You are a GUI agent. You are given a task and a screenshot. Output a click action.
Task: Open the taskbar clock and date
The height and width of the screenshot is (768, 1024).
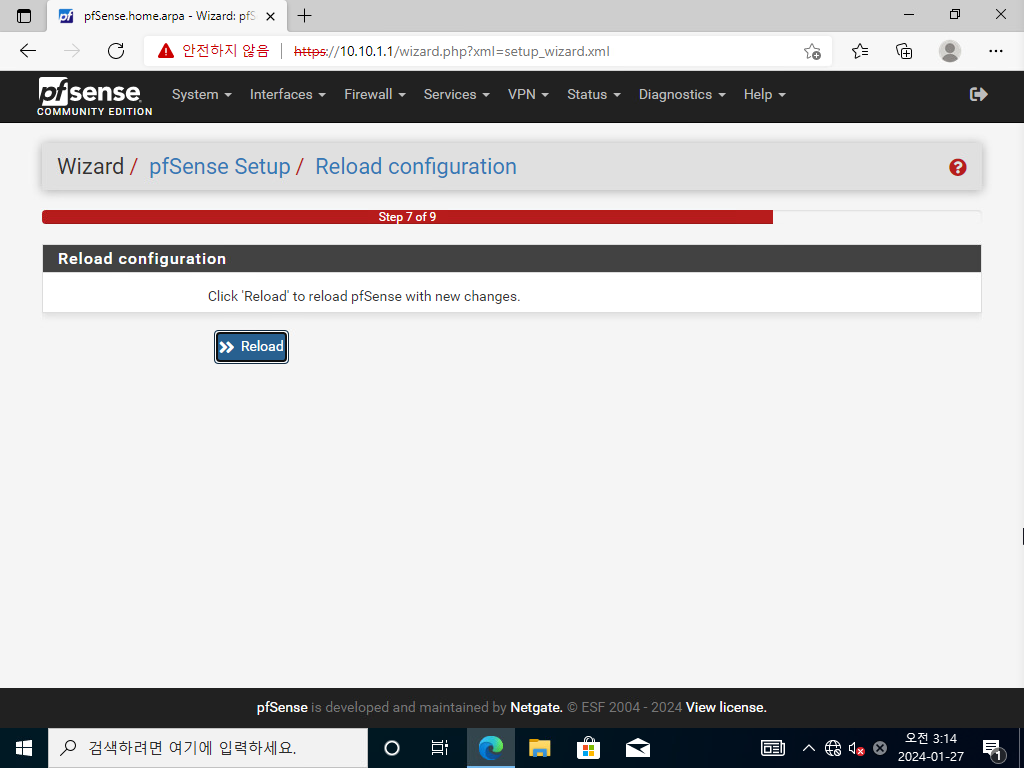[x=931, y=748]
